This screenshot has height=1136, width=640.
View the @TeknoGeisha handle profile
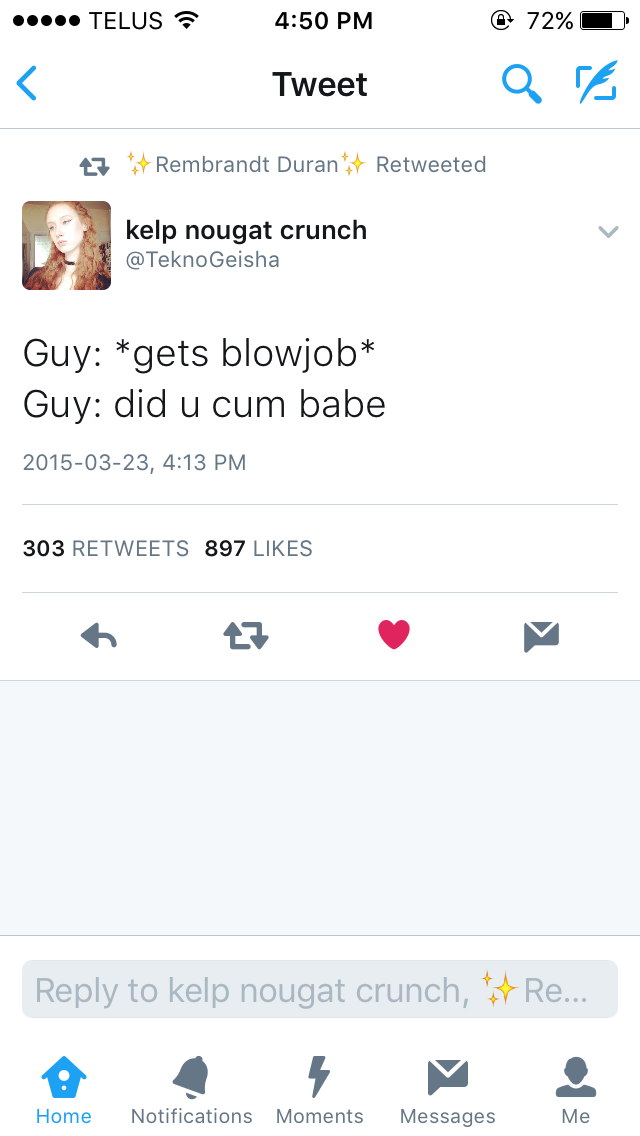(x=202, y=260)
